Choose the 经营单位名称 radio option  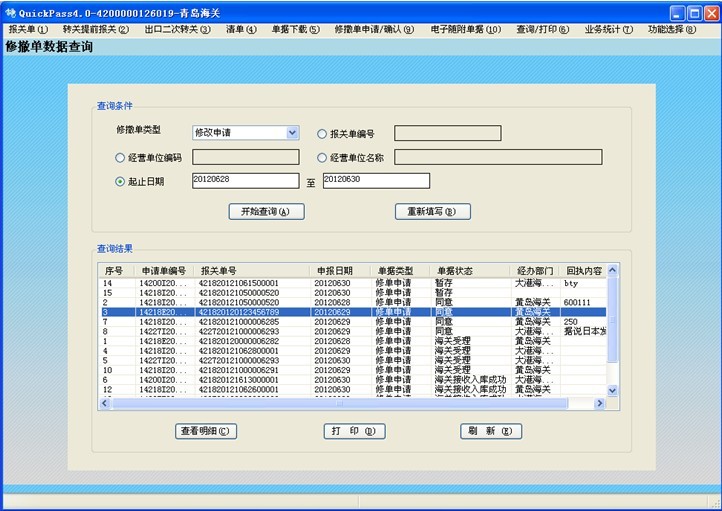(322, 158)
